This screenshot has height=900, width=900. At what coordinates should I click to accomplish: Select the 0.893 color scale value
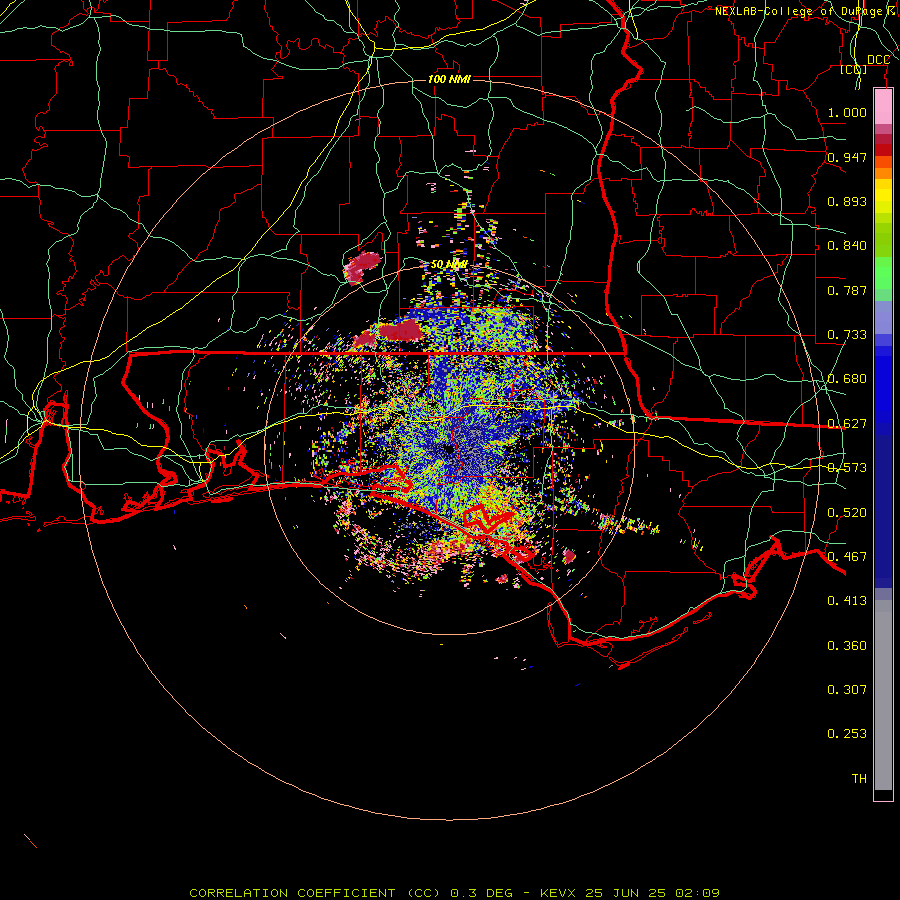coord(847,201)
